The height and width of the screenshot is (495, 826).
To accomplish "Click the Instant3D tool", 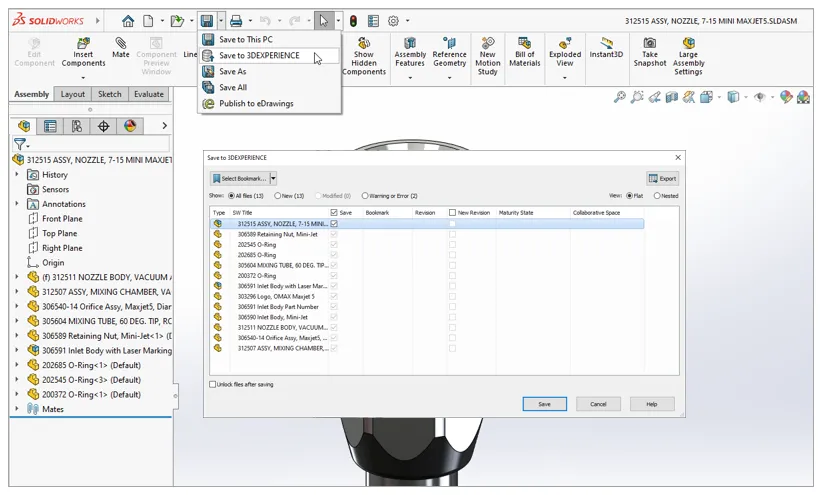I will click(x=606, y=47).
